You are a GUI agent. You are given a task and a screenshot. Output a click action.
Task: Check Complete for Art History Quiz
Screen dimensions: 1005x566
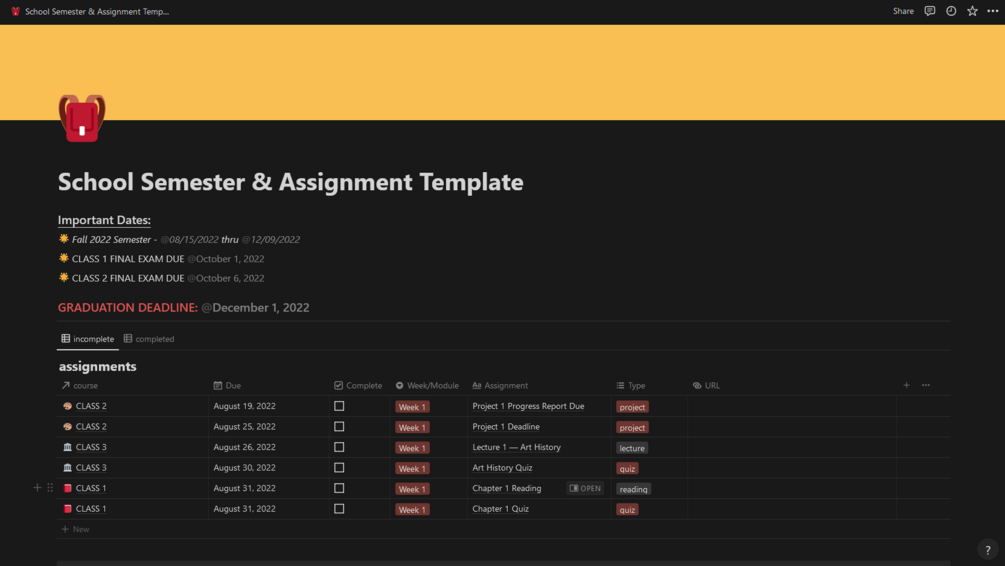pos(339,467)
